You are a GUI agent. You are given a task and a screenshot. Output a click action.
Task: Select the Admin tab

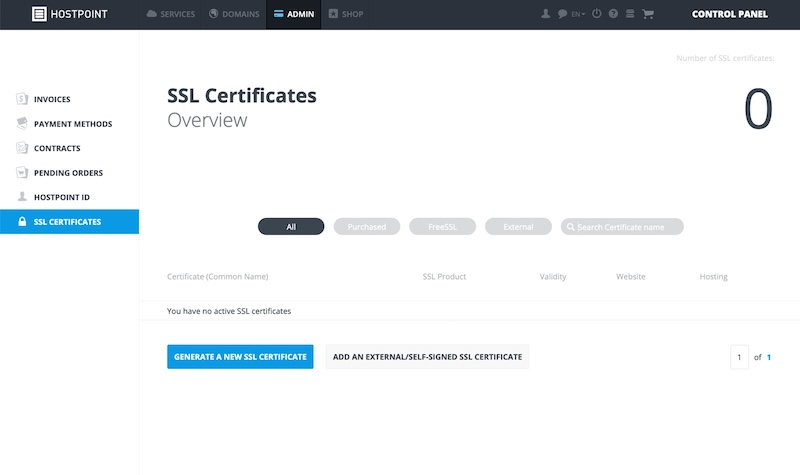(294, 14)
